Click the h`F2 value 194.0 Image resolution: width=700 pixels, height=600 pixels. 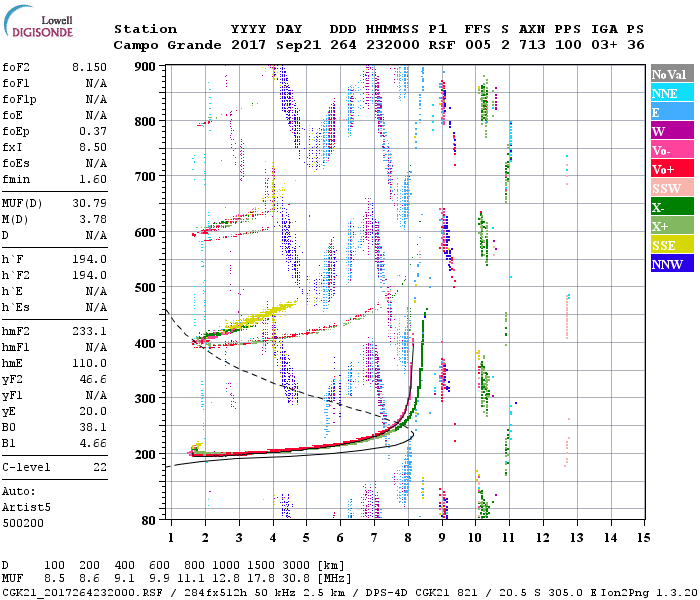(x=89, y=275)
